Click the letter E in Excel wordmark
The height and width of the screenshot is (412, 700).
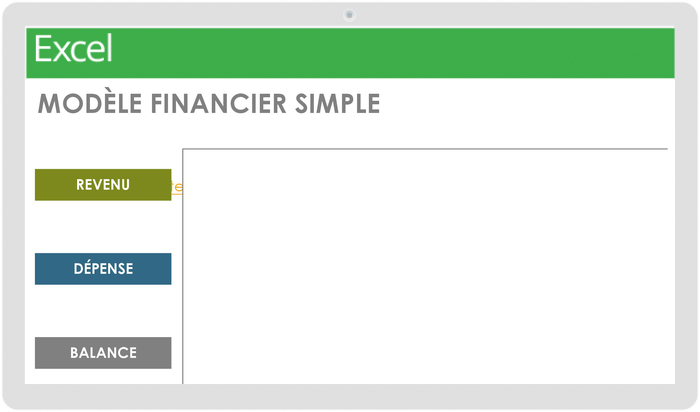click(x=43, y=49)
